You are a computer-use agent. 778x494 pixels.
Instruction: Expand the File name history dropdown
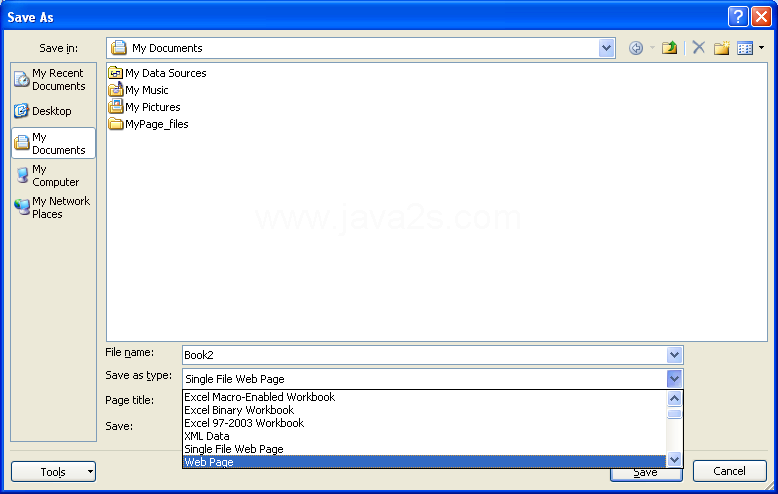[674, 355]
